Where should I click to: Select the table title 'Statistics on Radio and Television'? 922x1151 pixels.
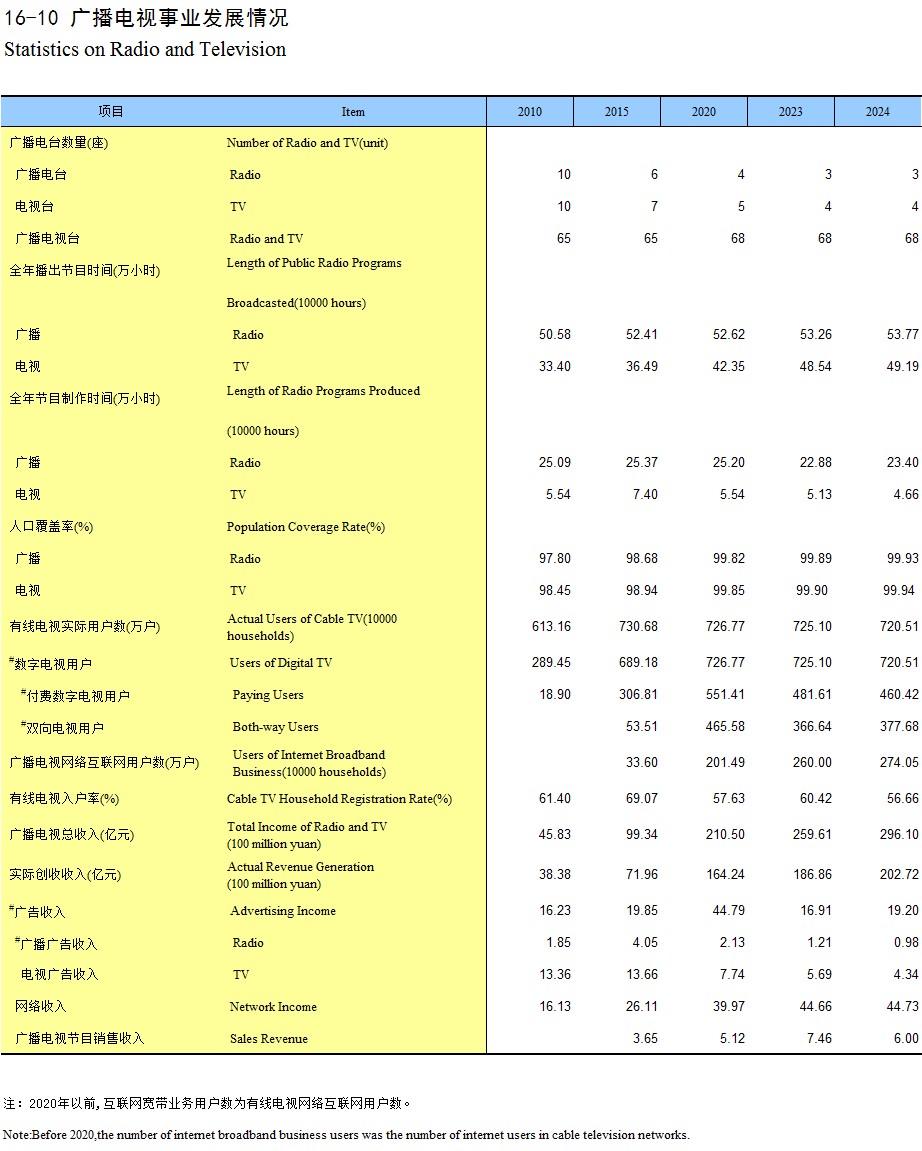pos(145,50)
